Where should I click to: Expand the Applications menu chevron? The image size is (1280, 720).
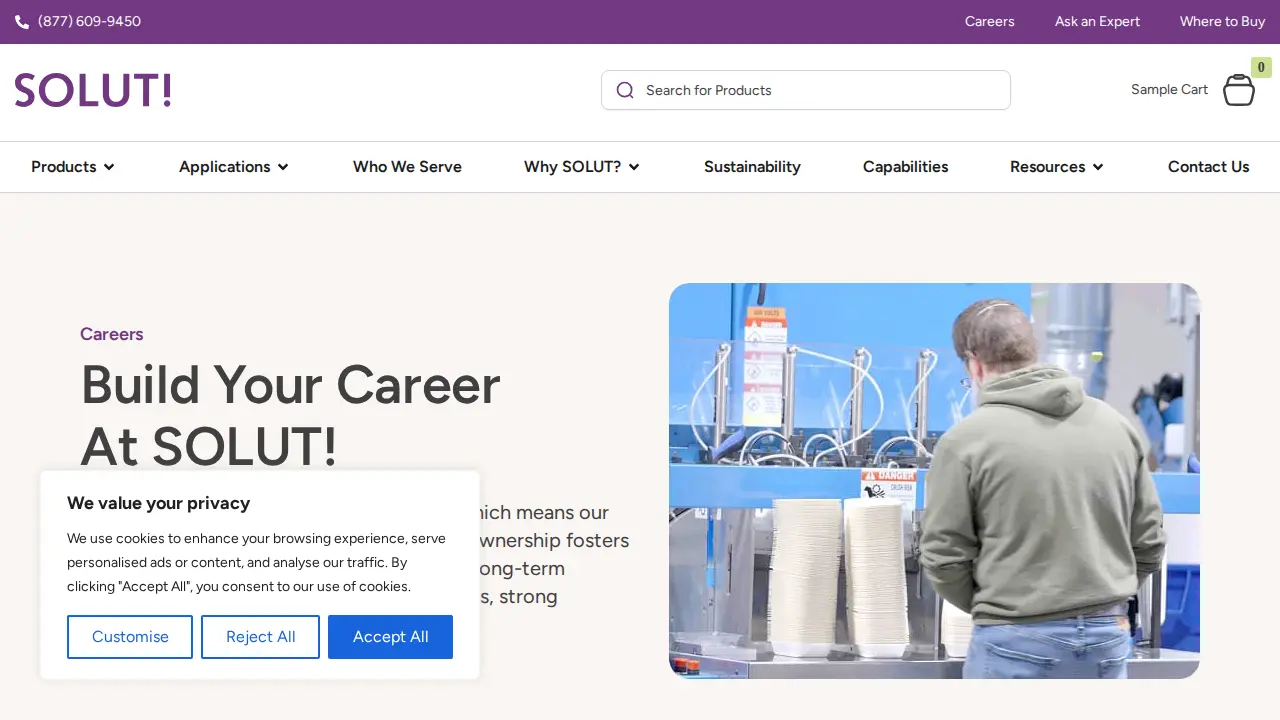(x=283, y=167)
